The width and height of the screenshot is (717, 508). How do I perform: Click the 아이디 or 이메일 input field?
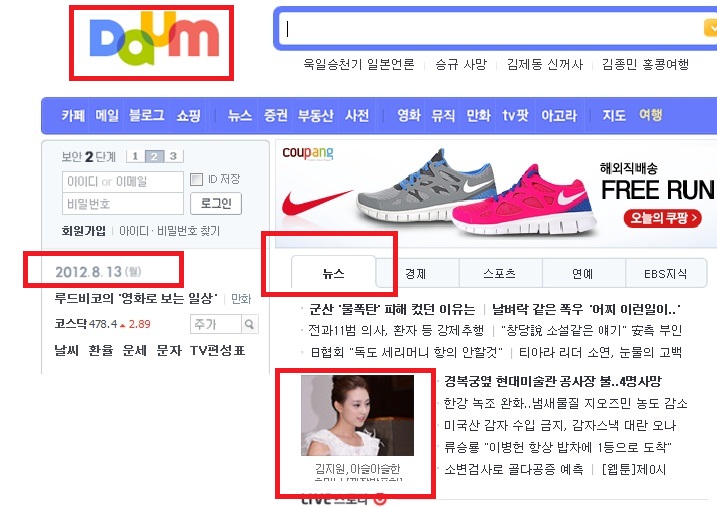coord(123,182)
